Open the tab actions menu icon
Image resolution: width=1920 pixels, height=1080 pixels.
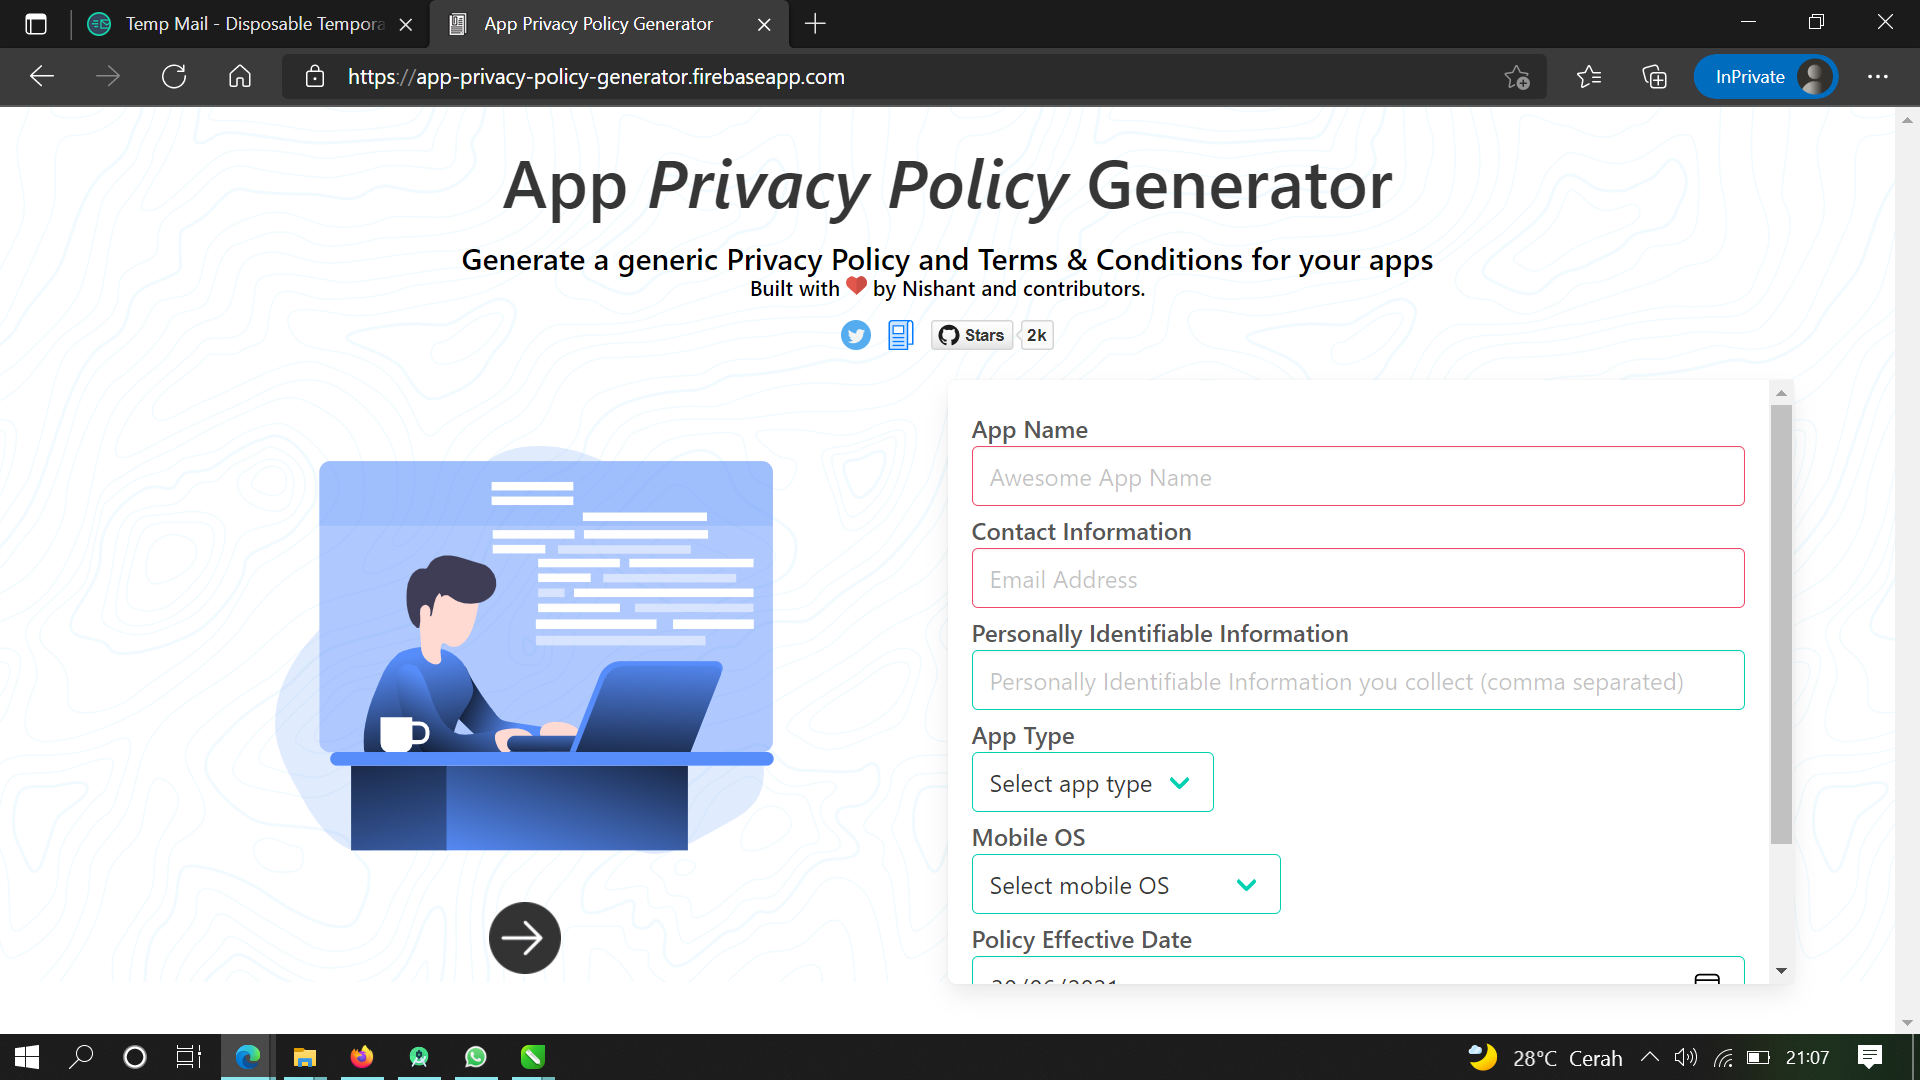[x=36, y=24]
